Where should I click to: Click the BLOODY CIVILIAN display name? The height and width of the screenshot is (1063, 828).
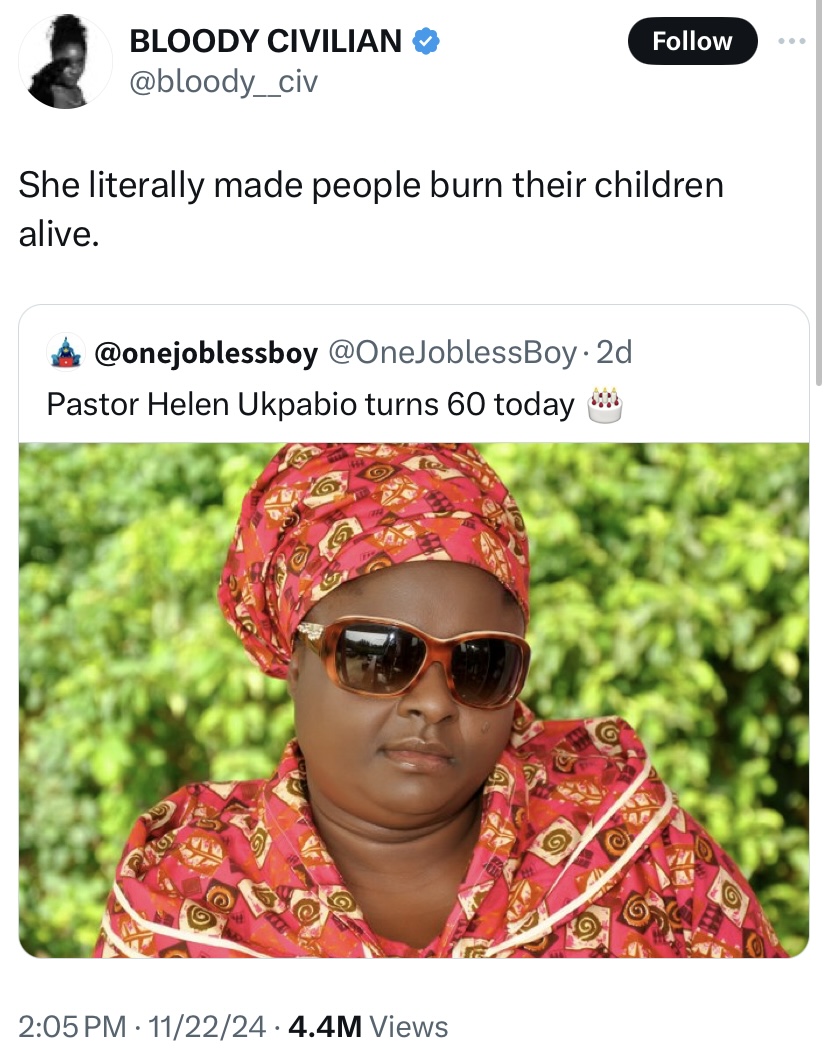click(x=266, y=41)
